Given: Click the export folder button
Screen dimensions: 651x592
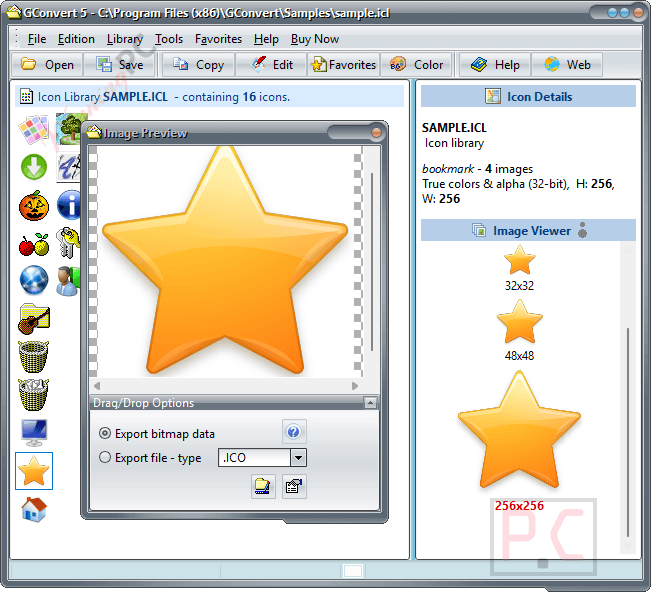Looking at the screenshot, I should pyautogui.click(x=263, y=486).
